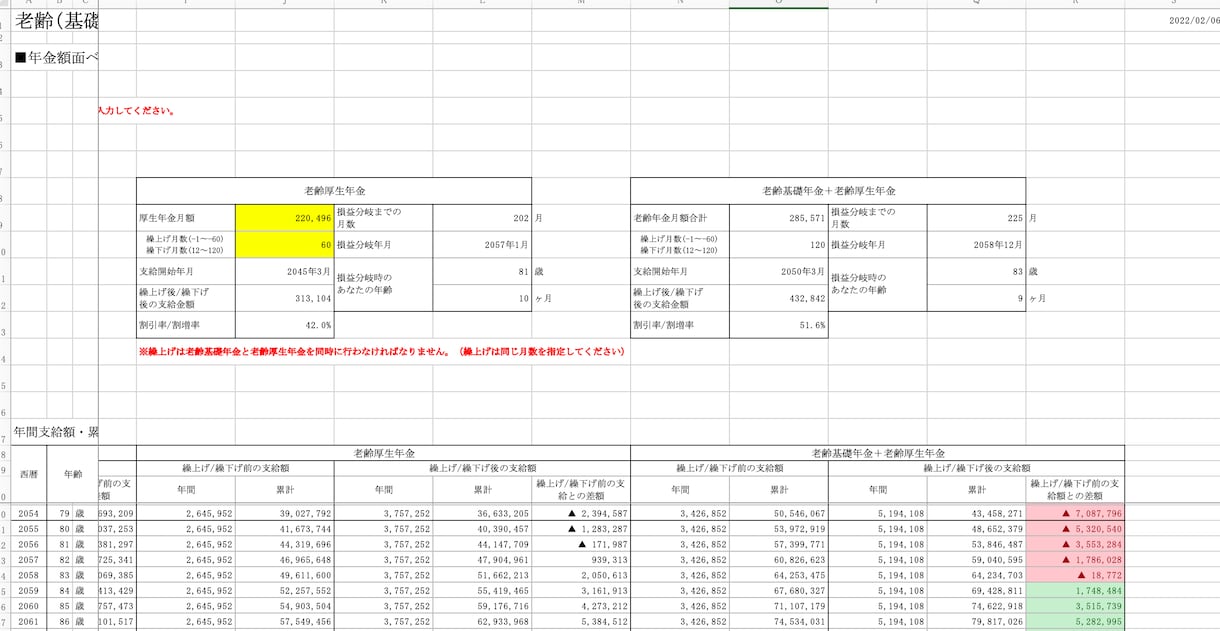Click the cumulative value 36,633,205
Screen dimensions: 1220x631
482,513
